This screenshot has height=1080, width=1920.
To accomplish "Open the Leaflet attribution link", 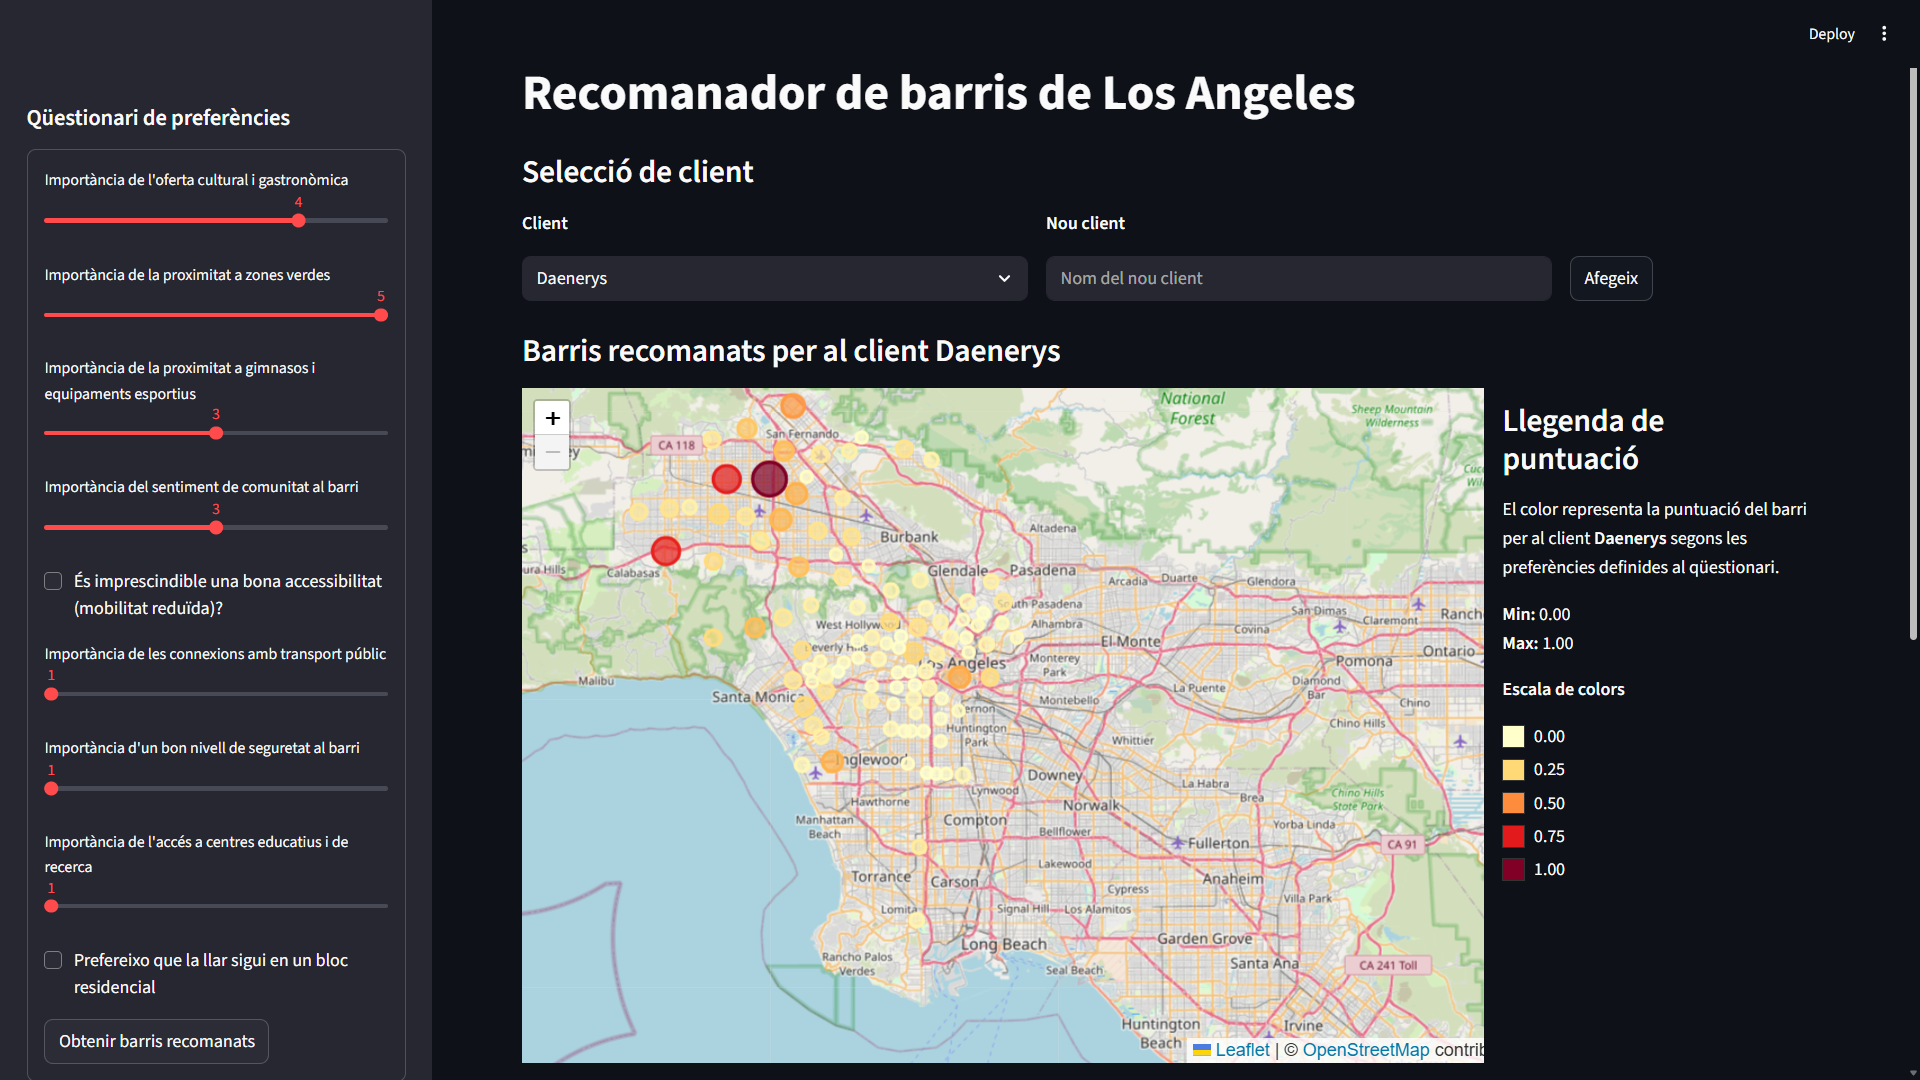I will 1242,1050.
